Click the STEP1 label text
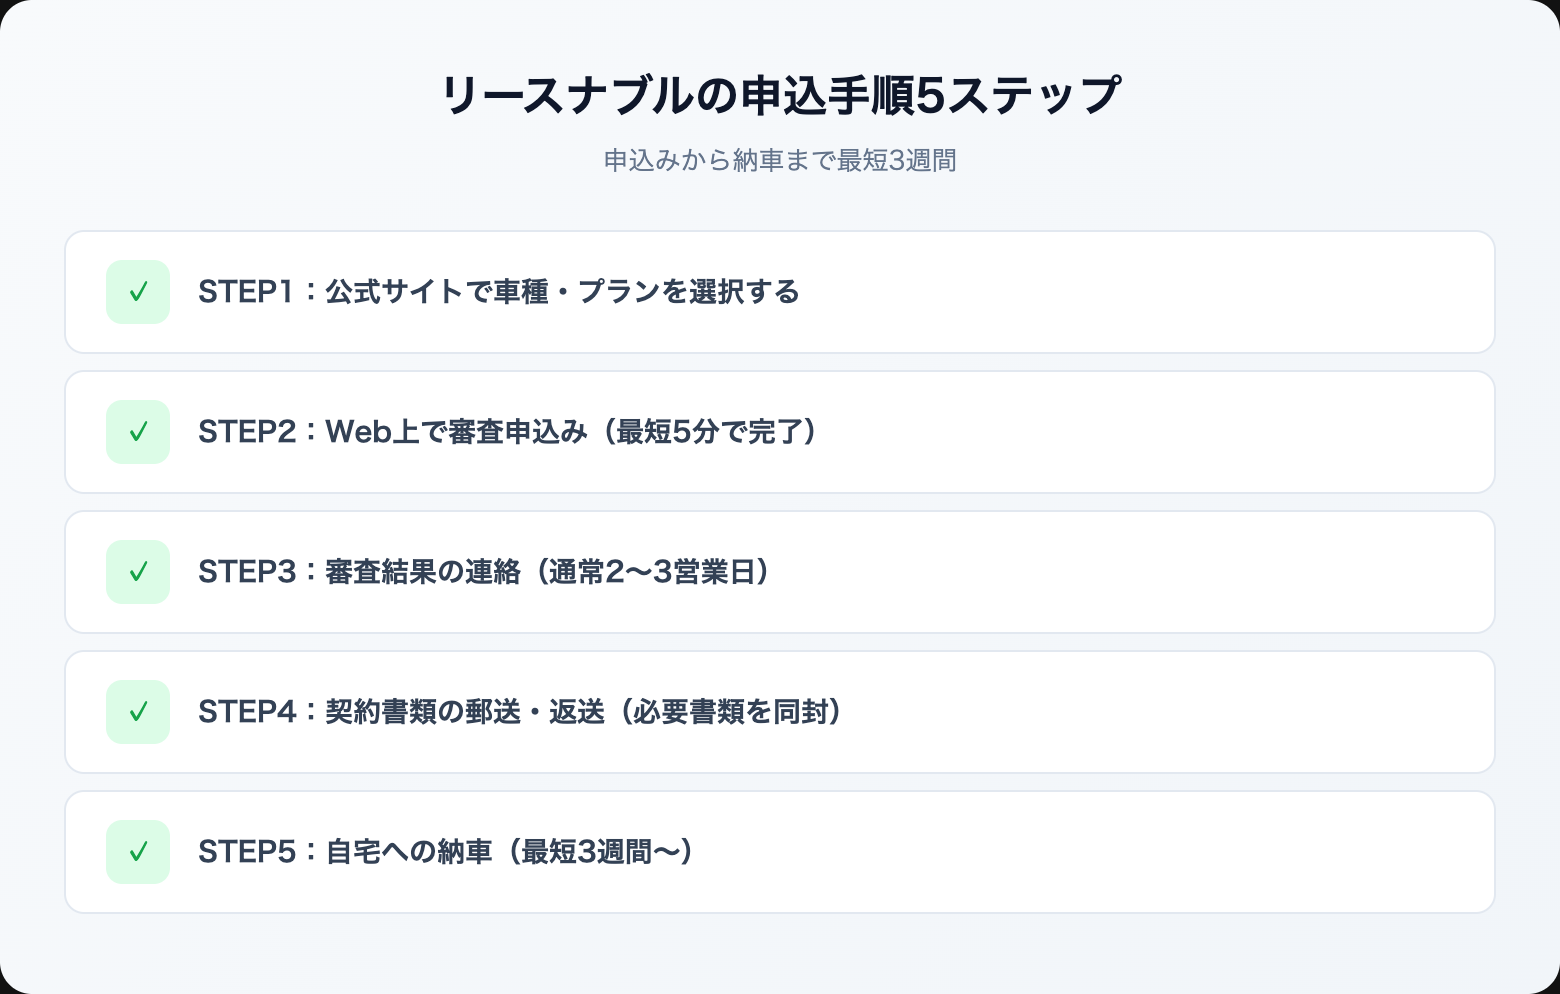 tap(245, 292)
